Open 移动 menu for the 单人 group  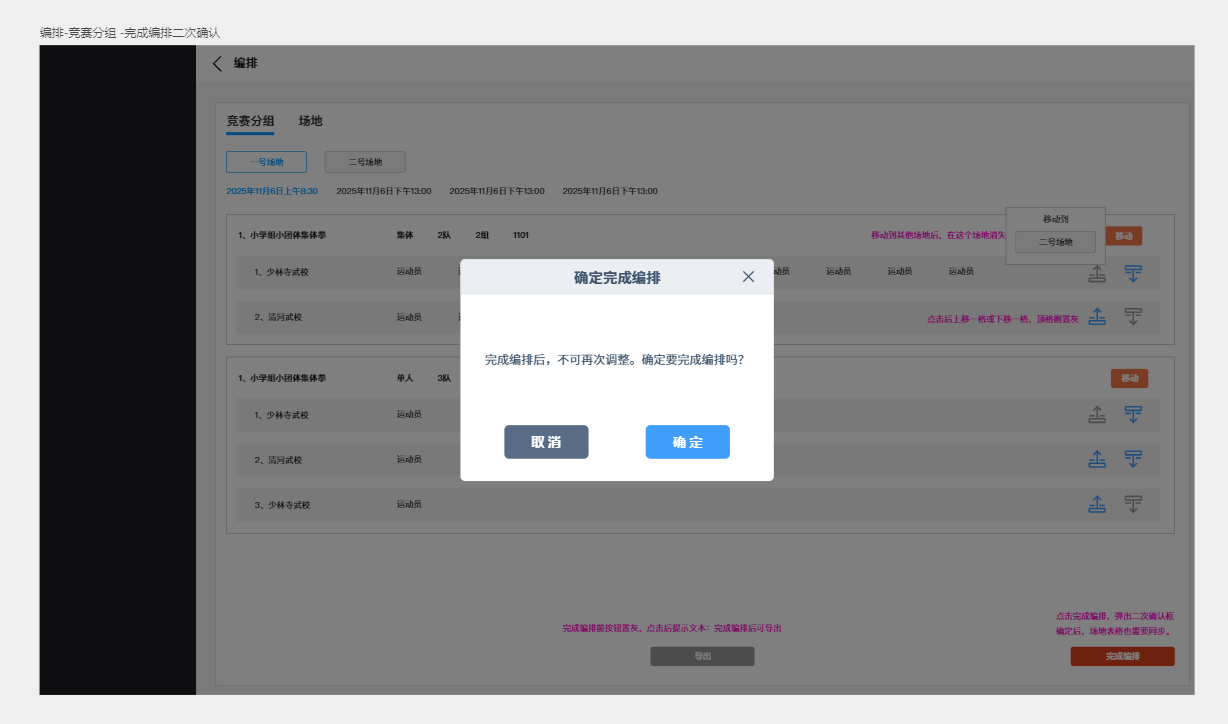(x=1129, y=378)
